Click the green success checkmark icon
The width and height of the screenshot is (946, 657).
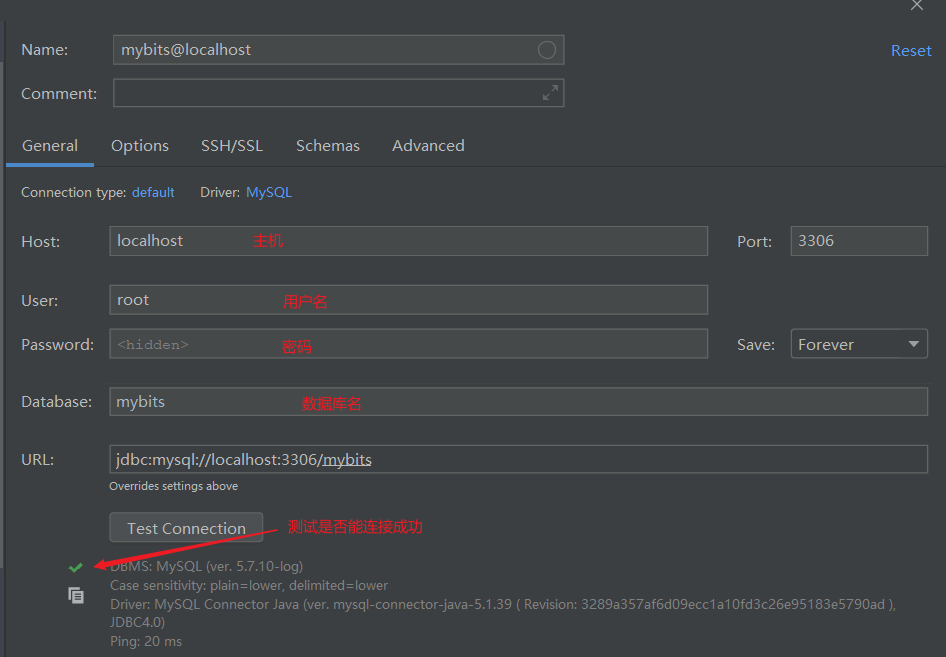tap(75, 566)
